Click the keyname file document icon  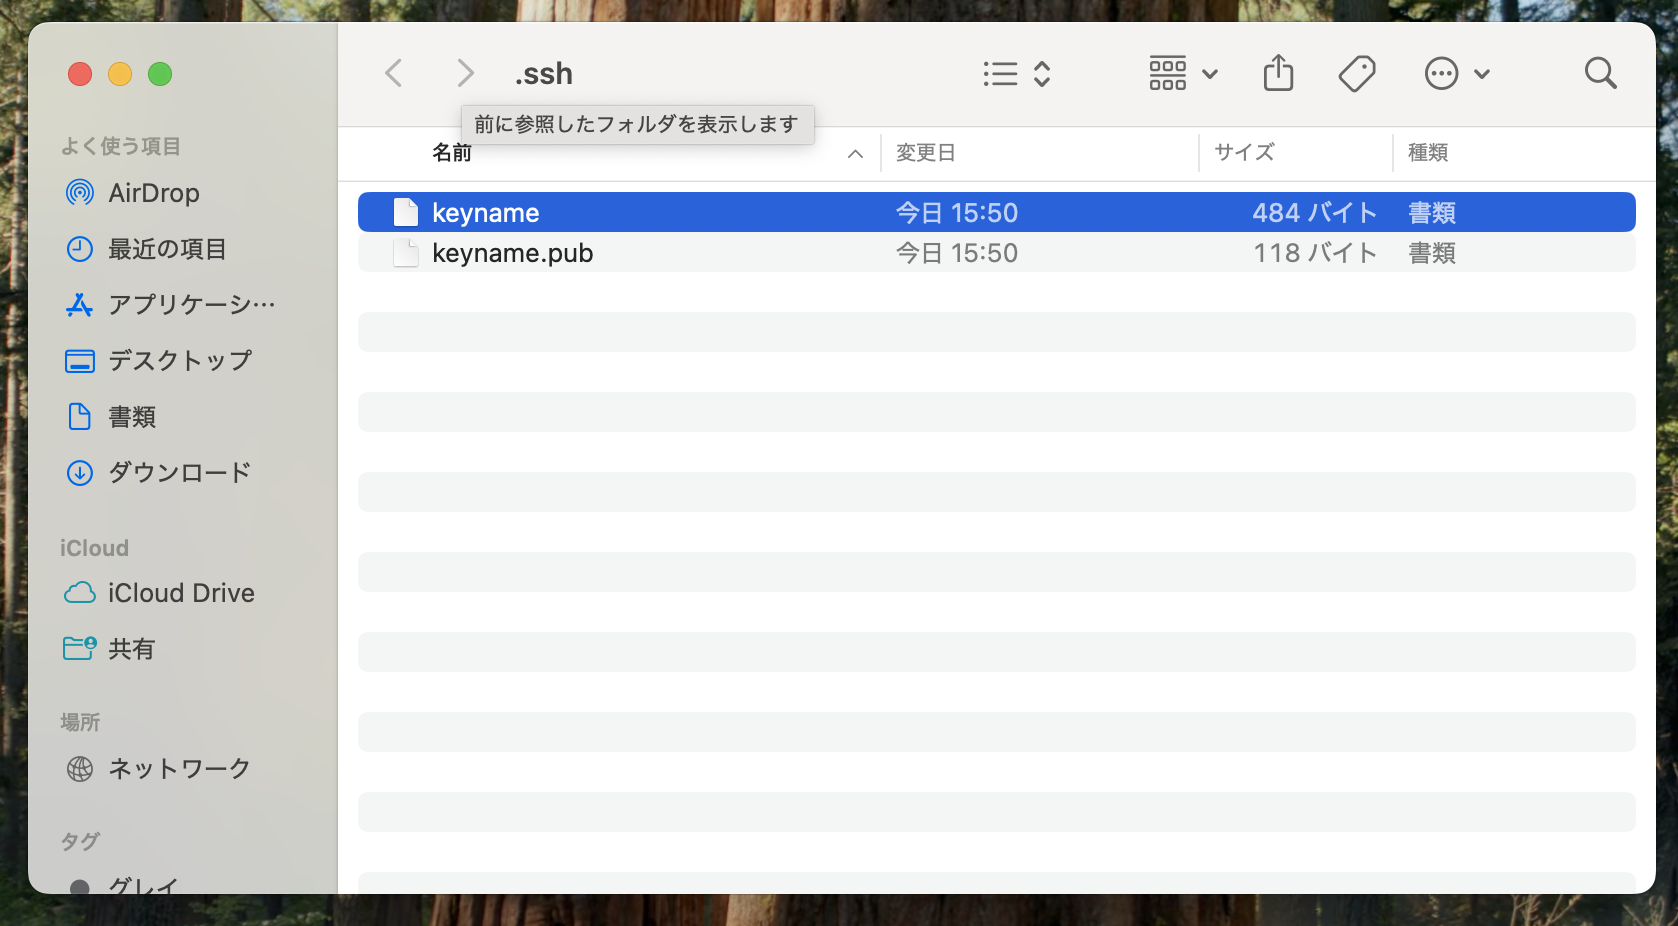click(x=406, y=212)
